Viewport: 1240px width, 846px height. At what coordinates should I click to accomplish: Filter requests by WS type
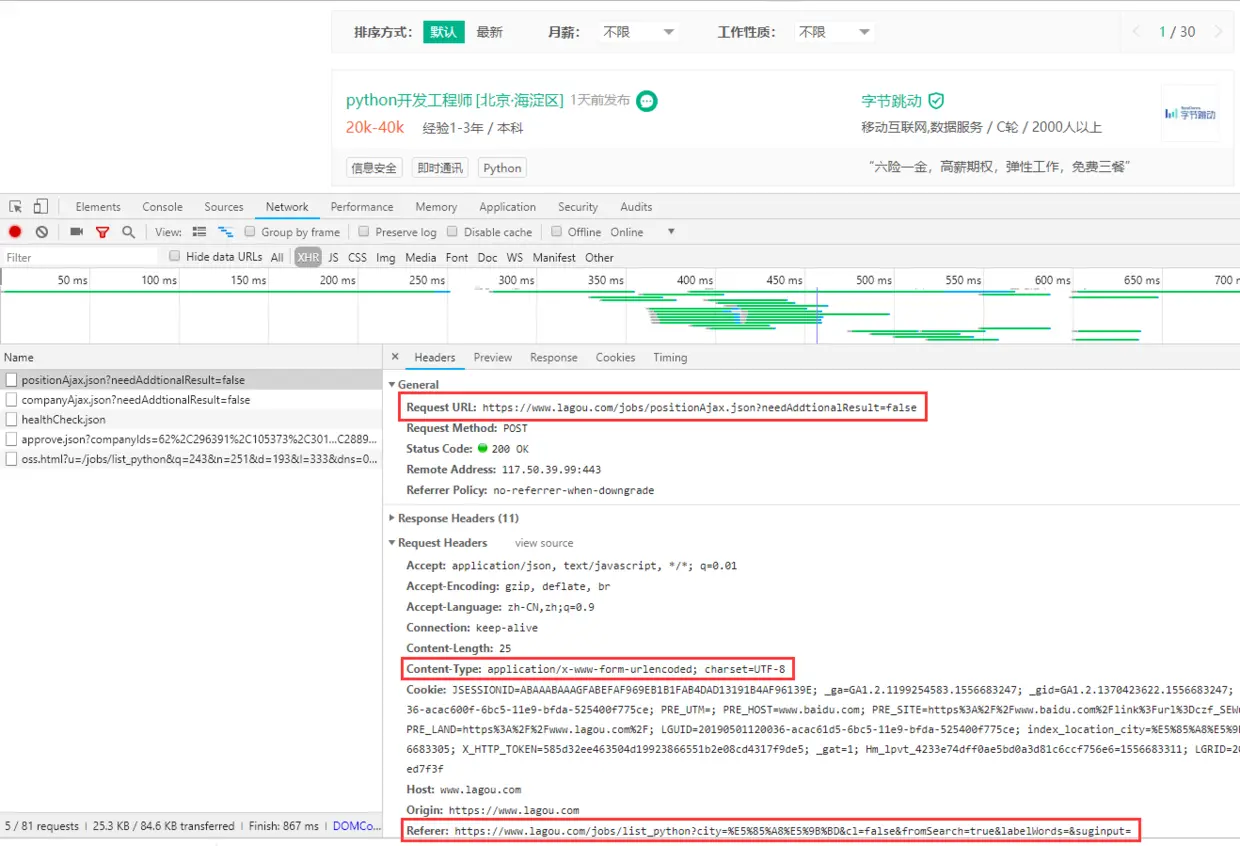pyautogui.click(x=514, y=257)
